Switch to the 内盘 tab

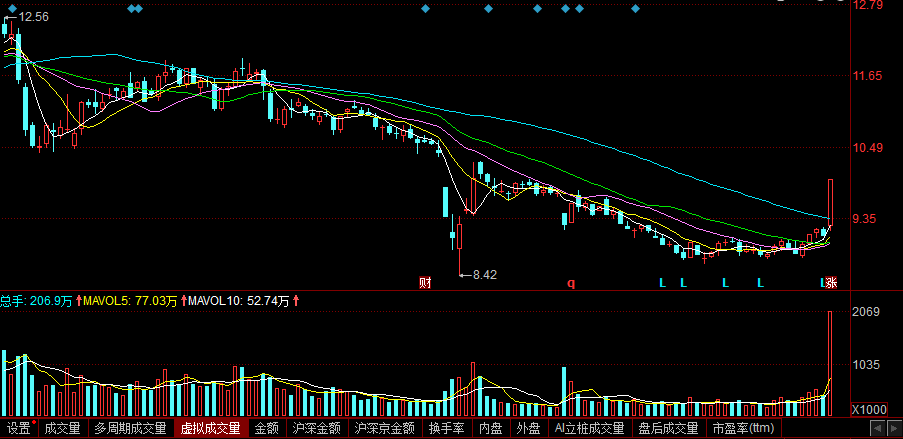coord(491,429)
